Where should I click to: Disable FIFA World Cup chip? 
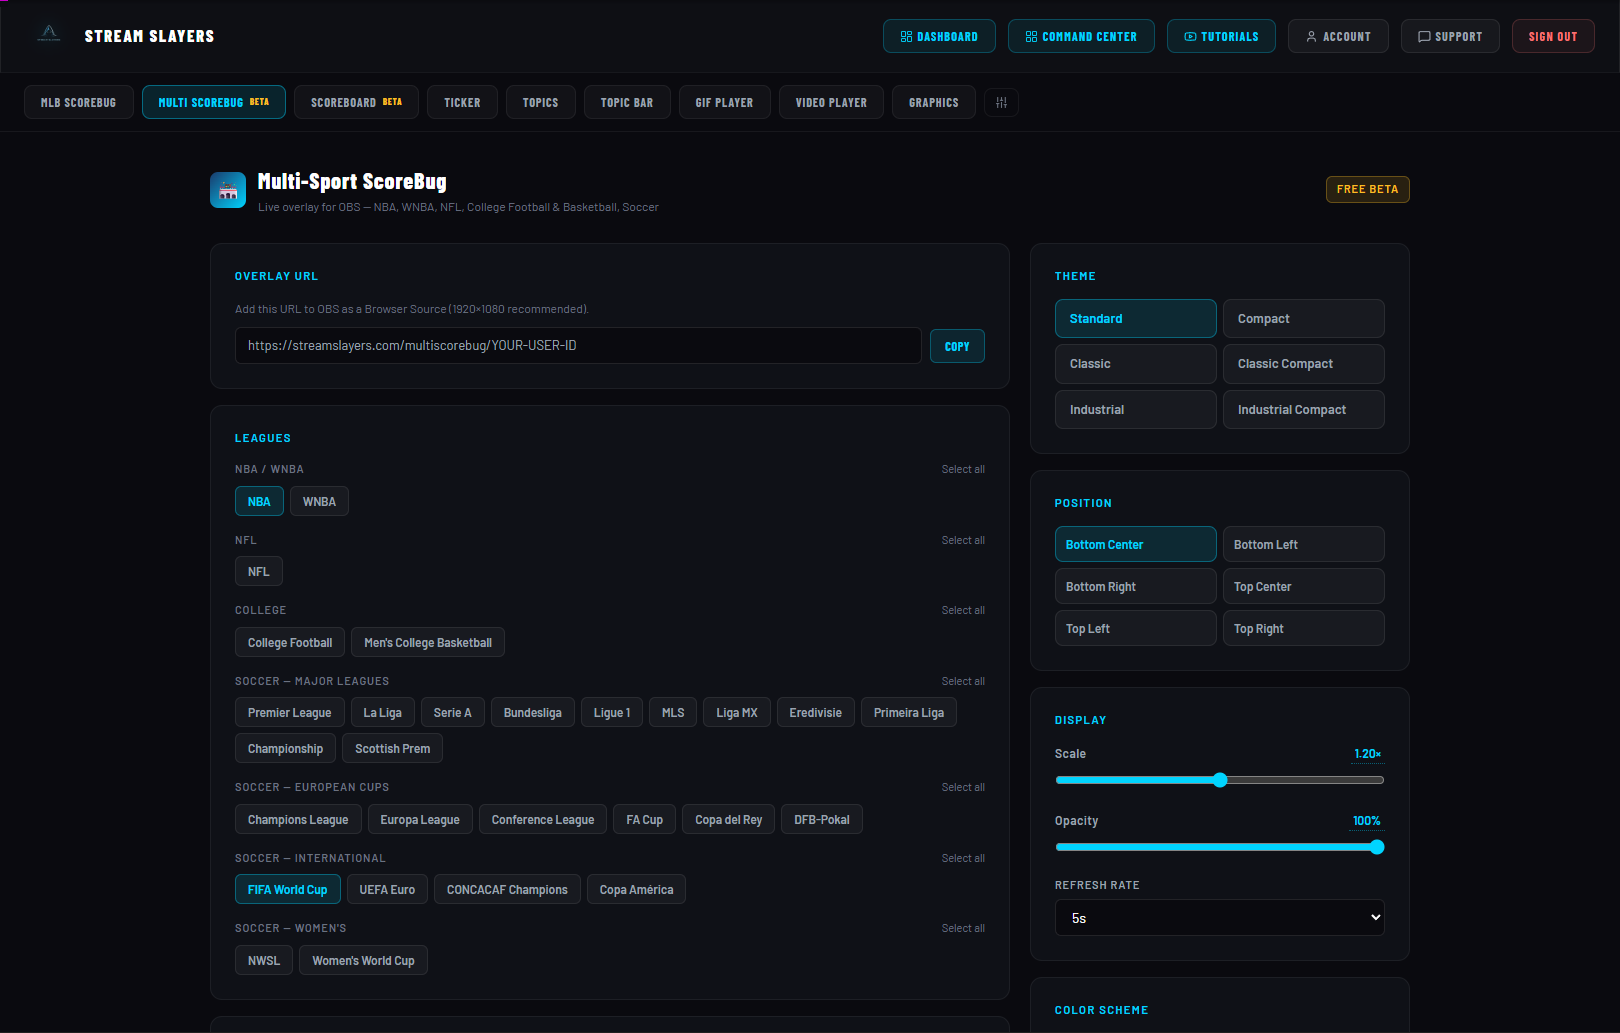[x=288, y=889]
